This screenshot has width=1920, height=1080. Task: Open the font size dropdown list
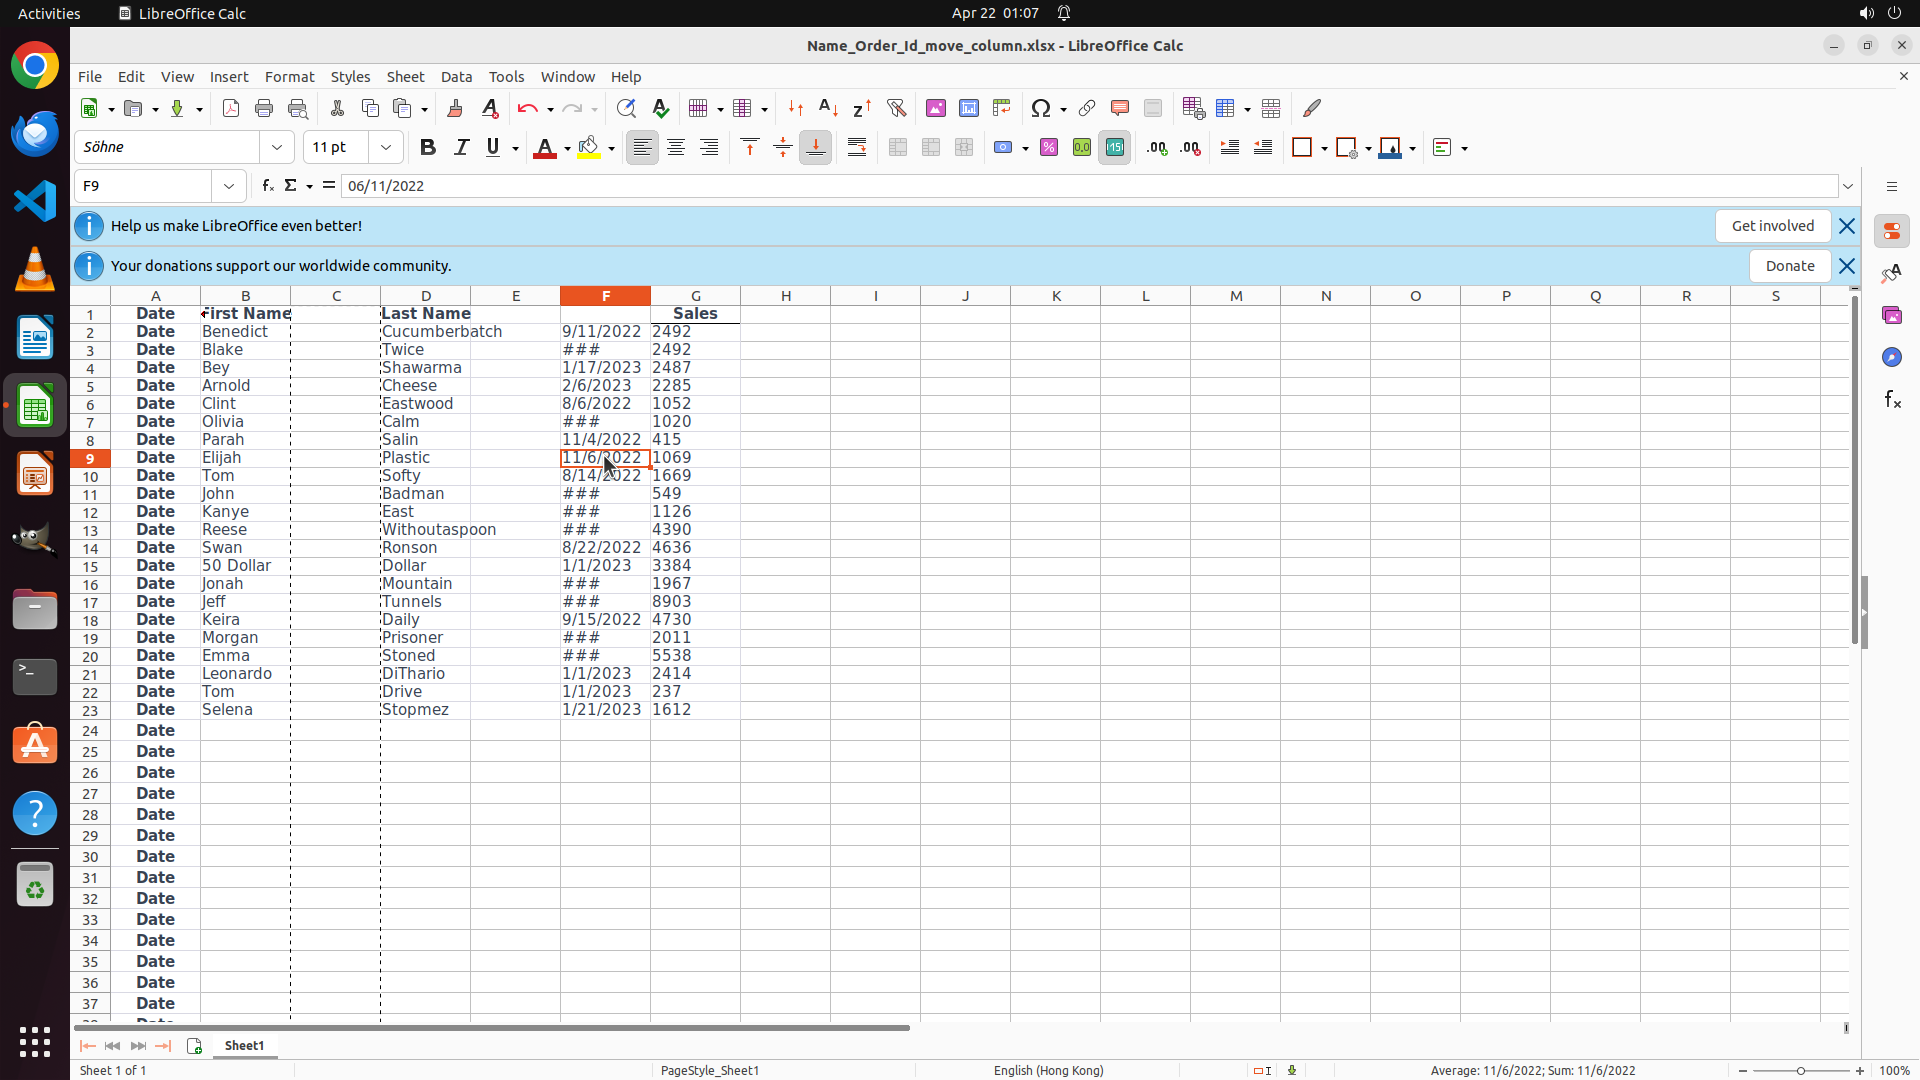point(386,148)
